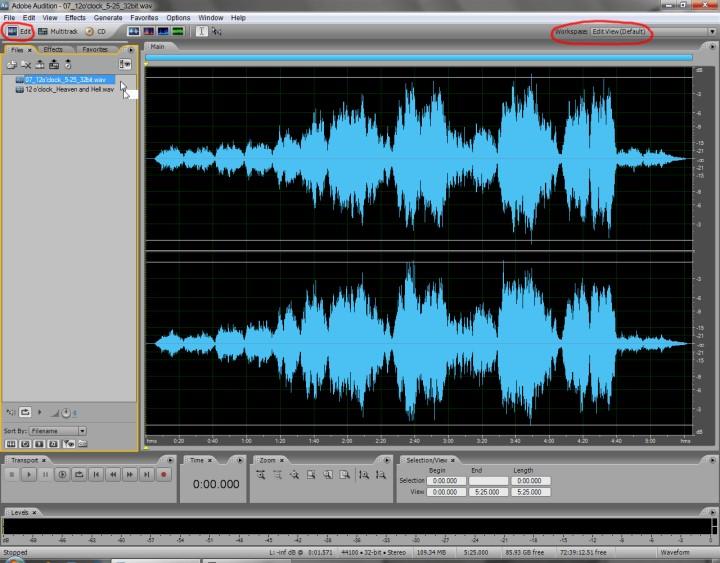This screenshot has height=563, width=720.
Task: Open the Selection/View panel flyout menu arrow
Action: pyautogui.click(x=712, y=460)
